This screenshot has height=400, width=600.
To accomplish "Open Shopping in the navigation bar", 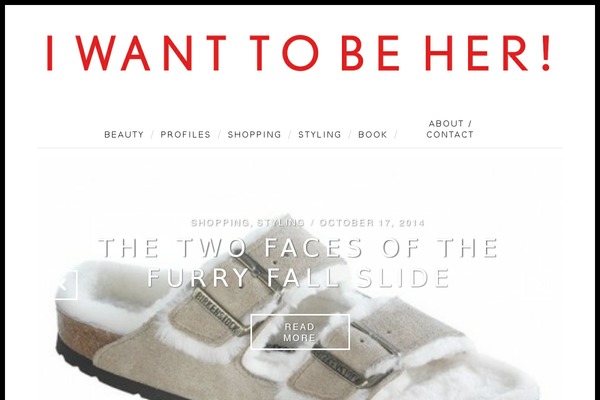I will click(x=254, y=135).
